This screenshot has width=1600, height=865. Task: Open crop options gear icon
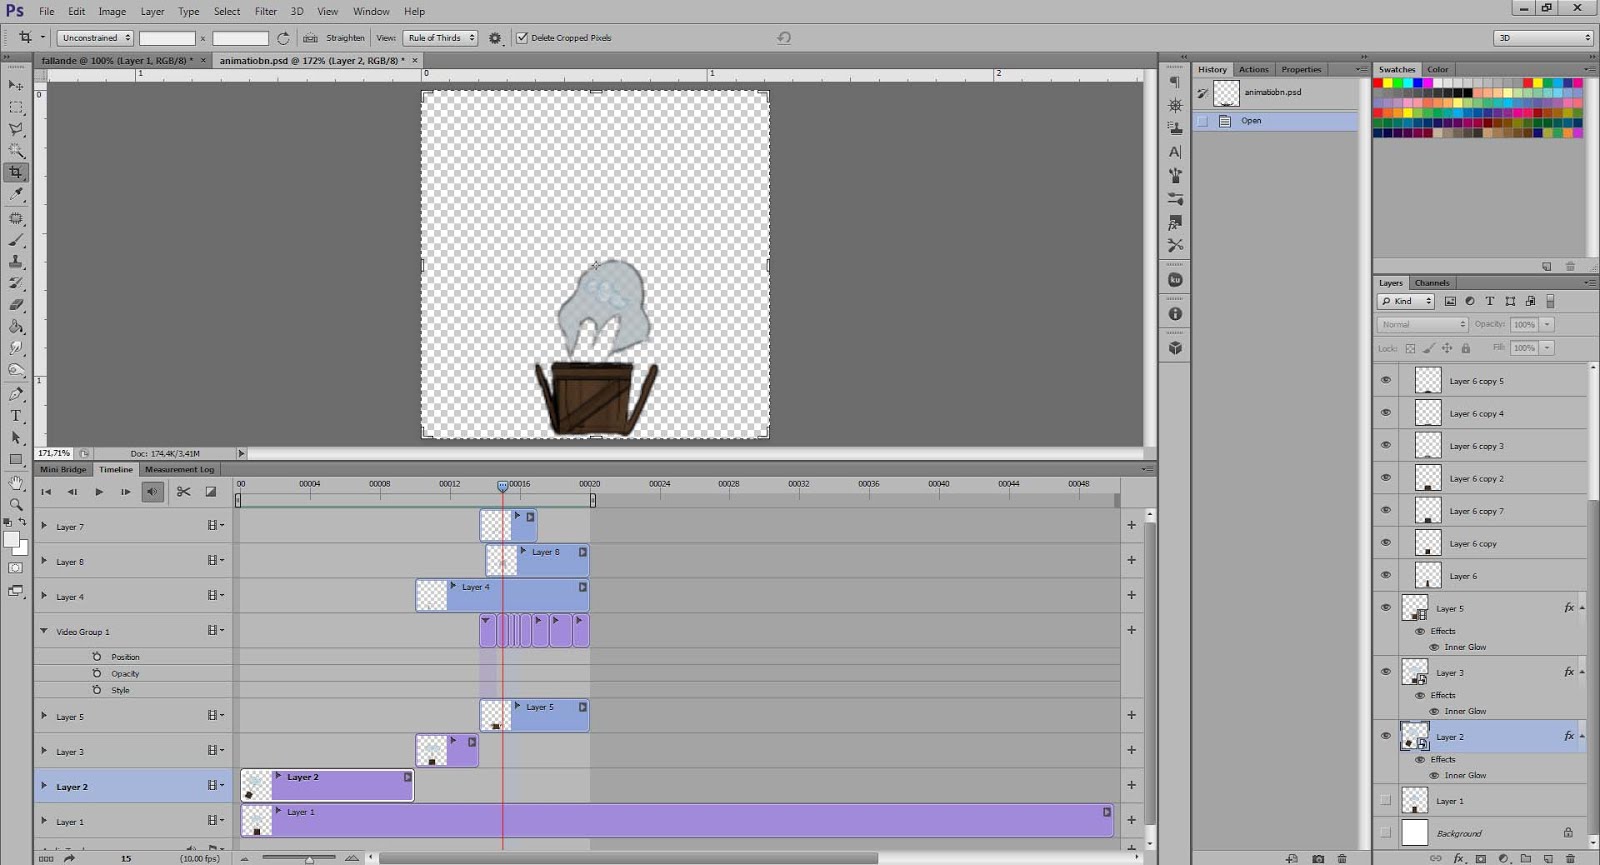click(495, 38)
